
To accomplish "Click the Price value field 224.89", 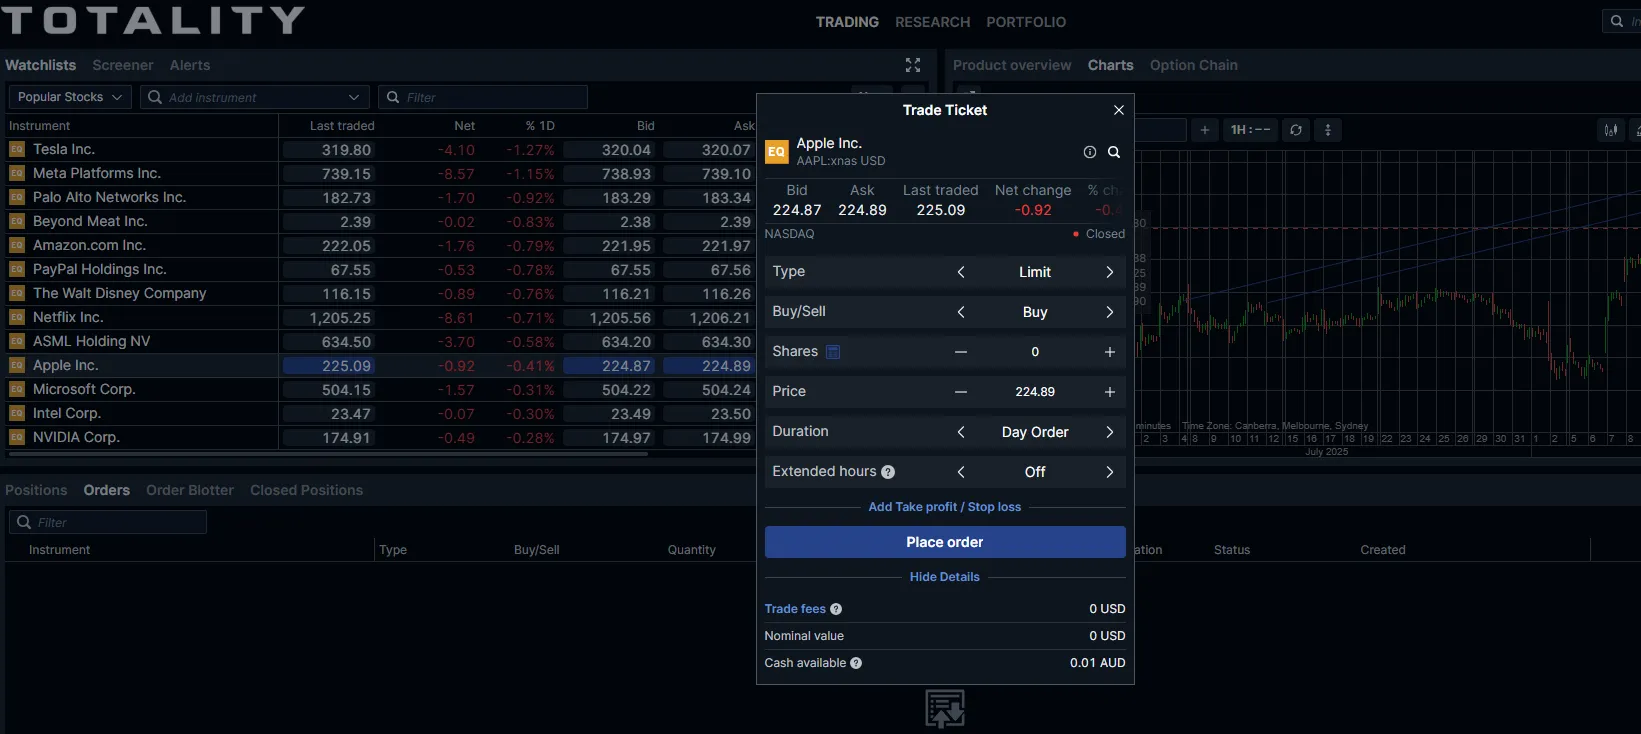I will [1035, 392].
